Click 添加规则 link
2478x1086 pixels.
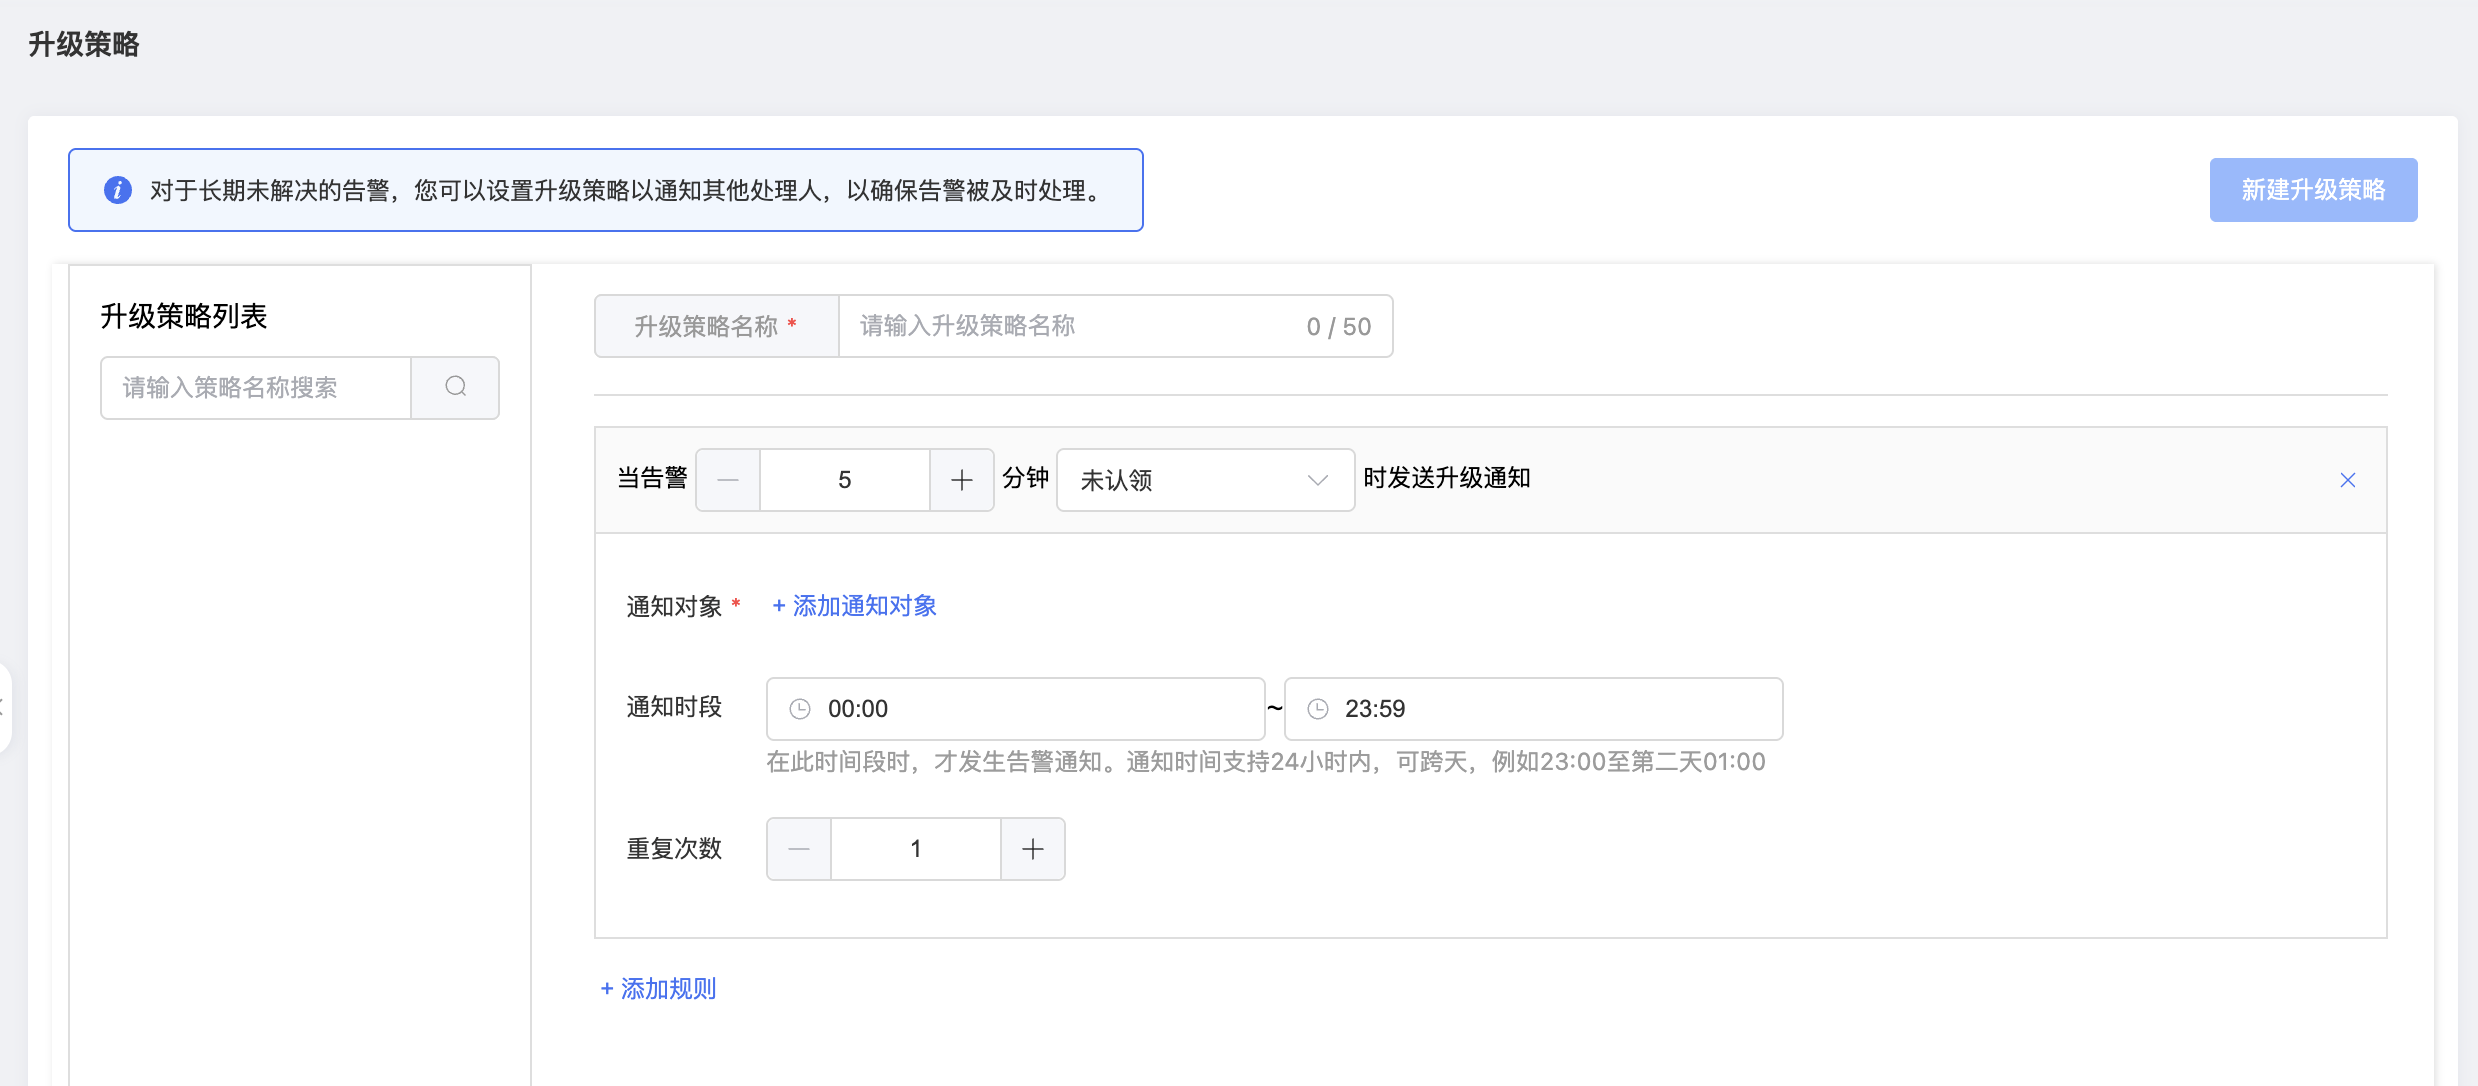tap(659, 989)
